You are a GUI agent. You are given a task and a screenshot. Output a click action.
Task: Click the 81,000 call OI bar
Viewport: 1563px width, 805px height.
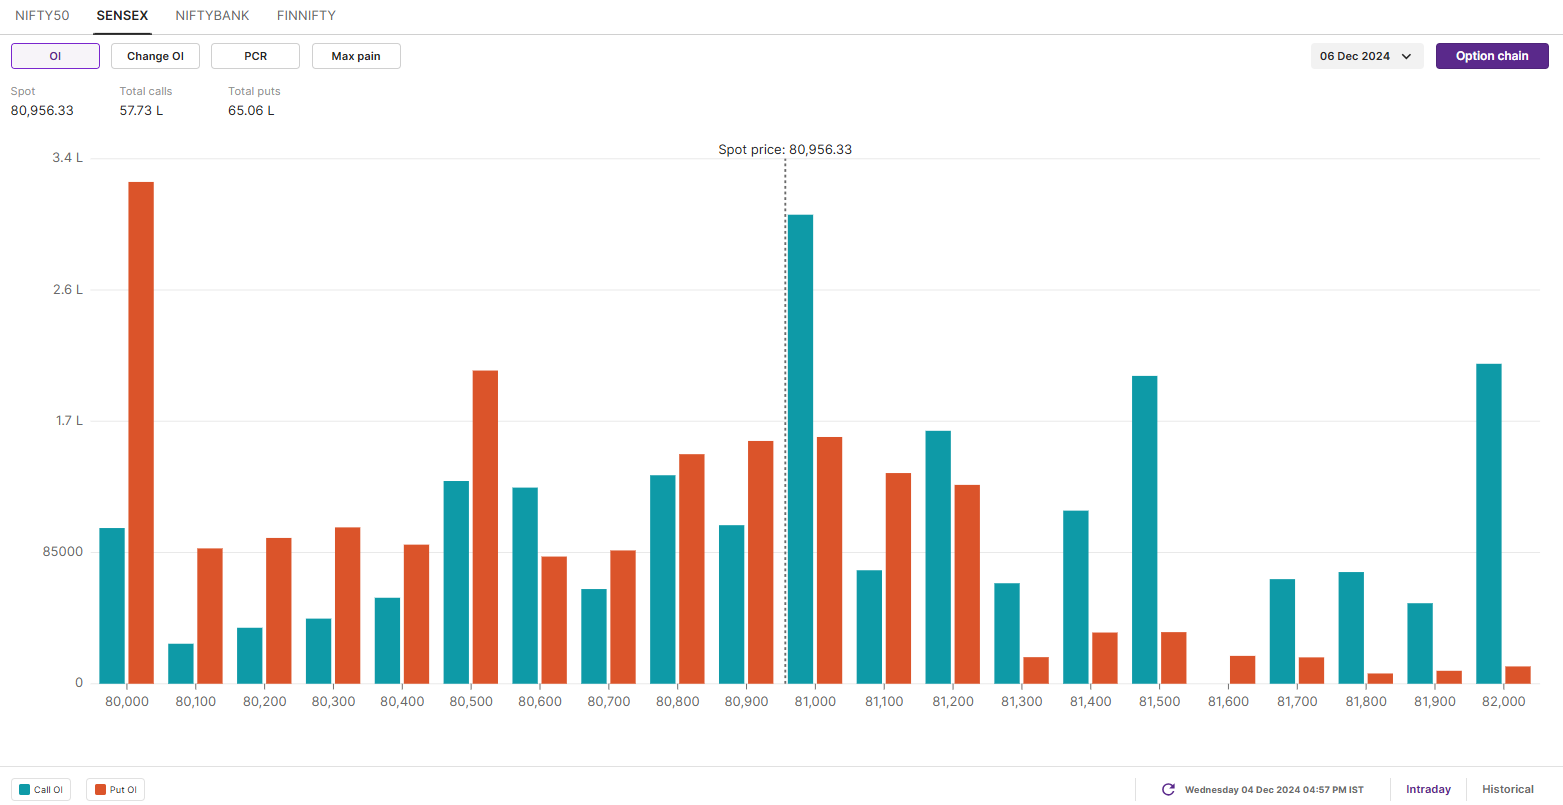(x=800, y=449)
